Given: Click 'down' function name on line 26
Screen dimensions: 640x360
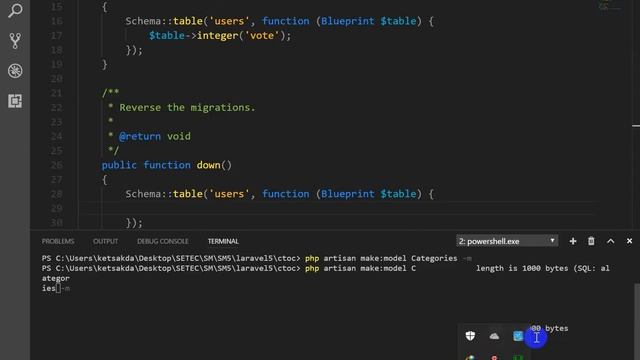Looking at the screenshot, I should coord(208,165).
